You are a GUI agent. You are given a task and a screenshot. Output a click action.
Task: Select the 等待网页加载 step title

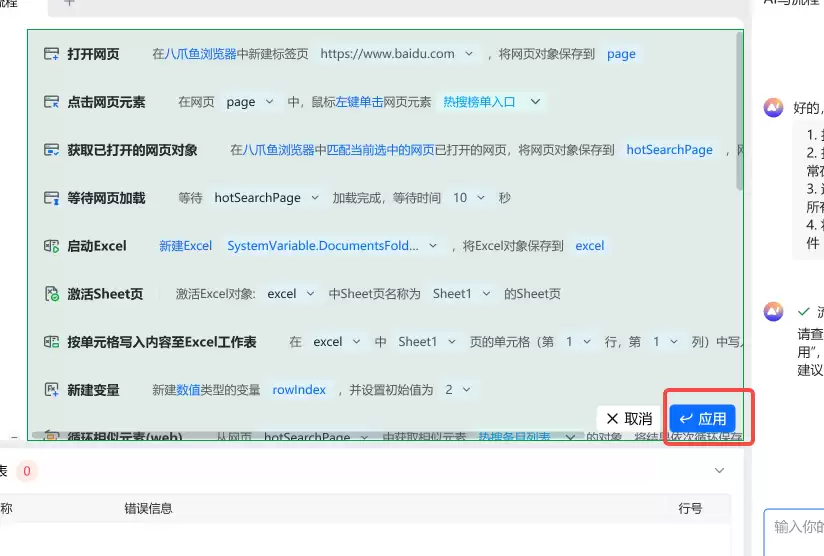pos(106,198)
